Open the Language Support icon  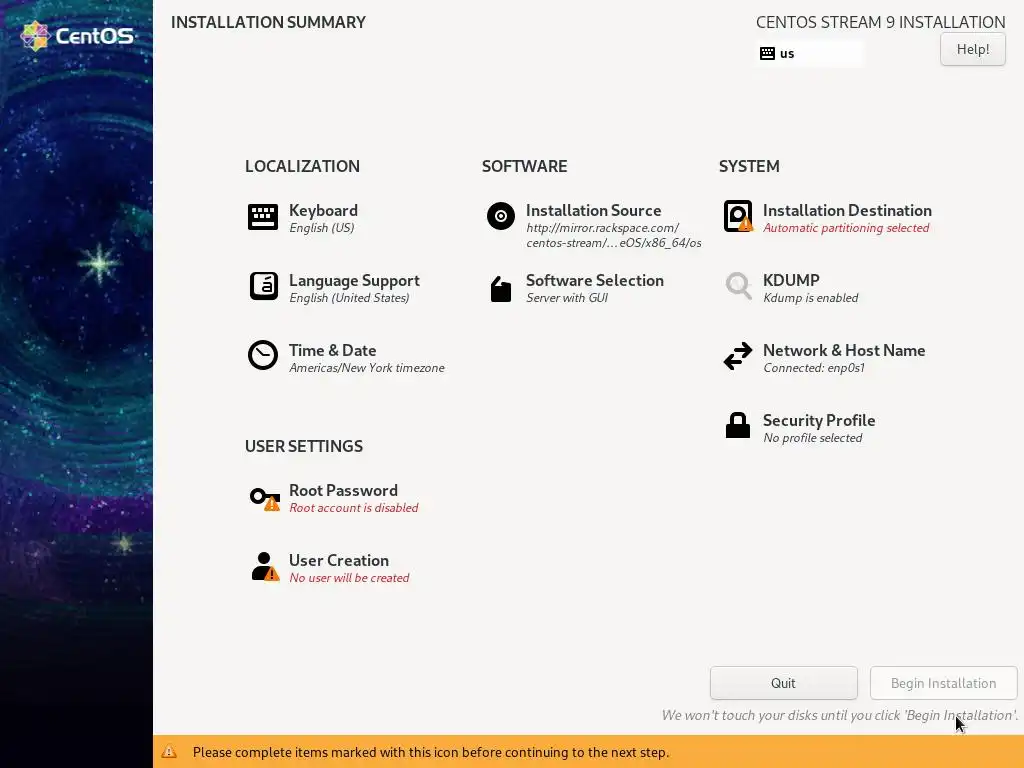coord(264,286)
